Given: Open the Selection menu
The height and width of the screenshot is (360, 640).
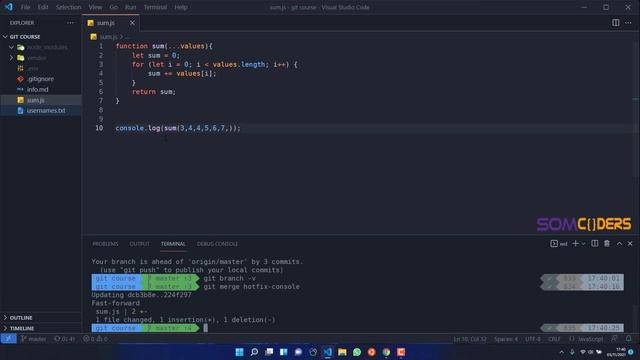Looking at the screenshot, I should (68, 7).
